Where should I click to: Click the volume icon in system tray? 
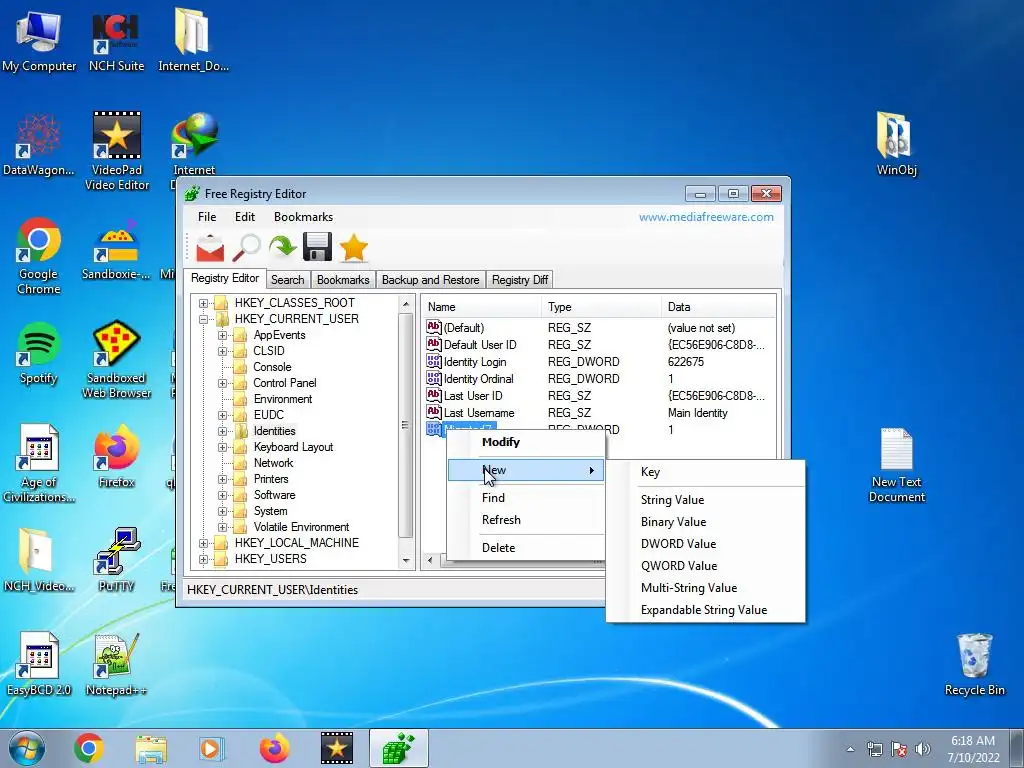click(x=923, y=749)
